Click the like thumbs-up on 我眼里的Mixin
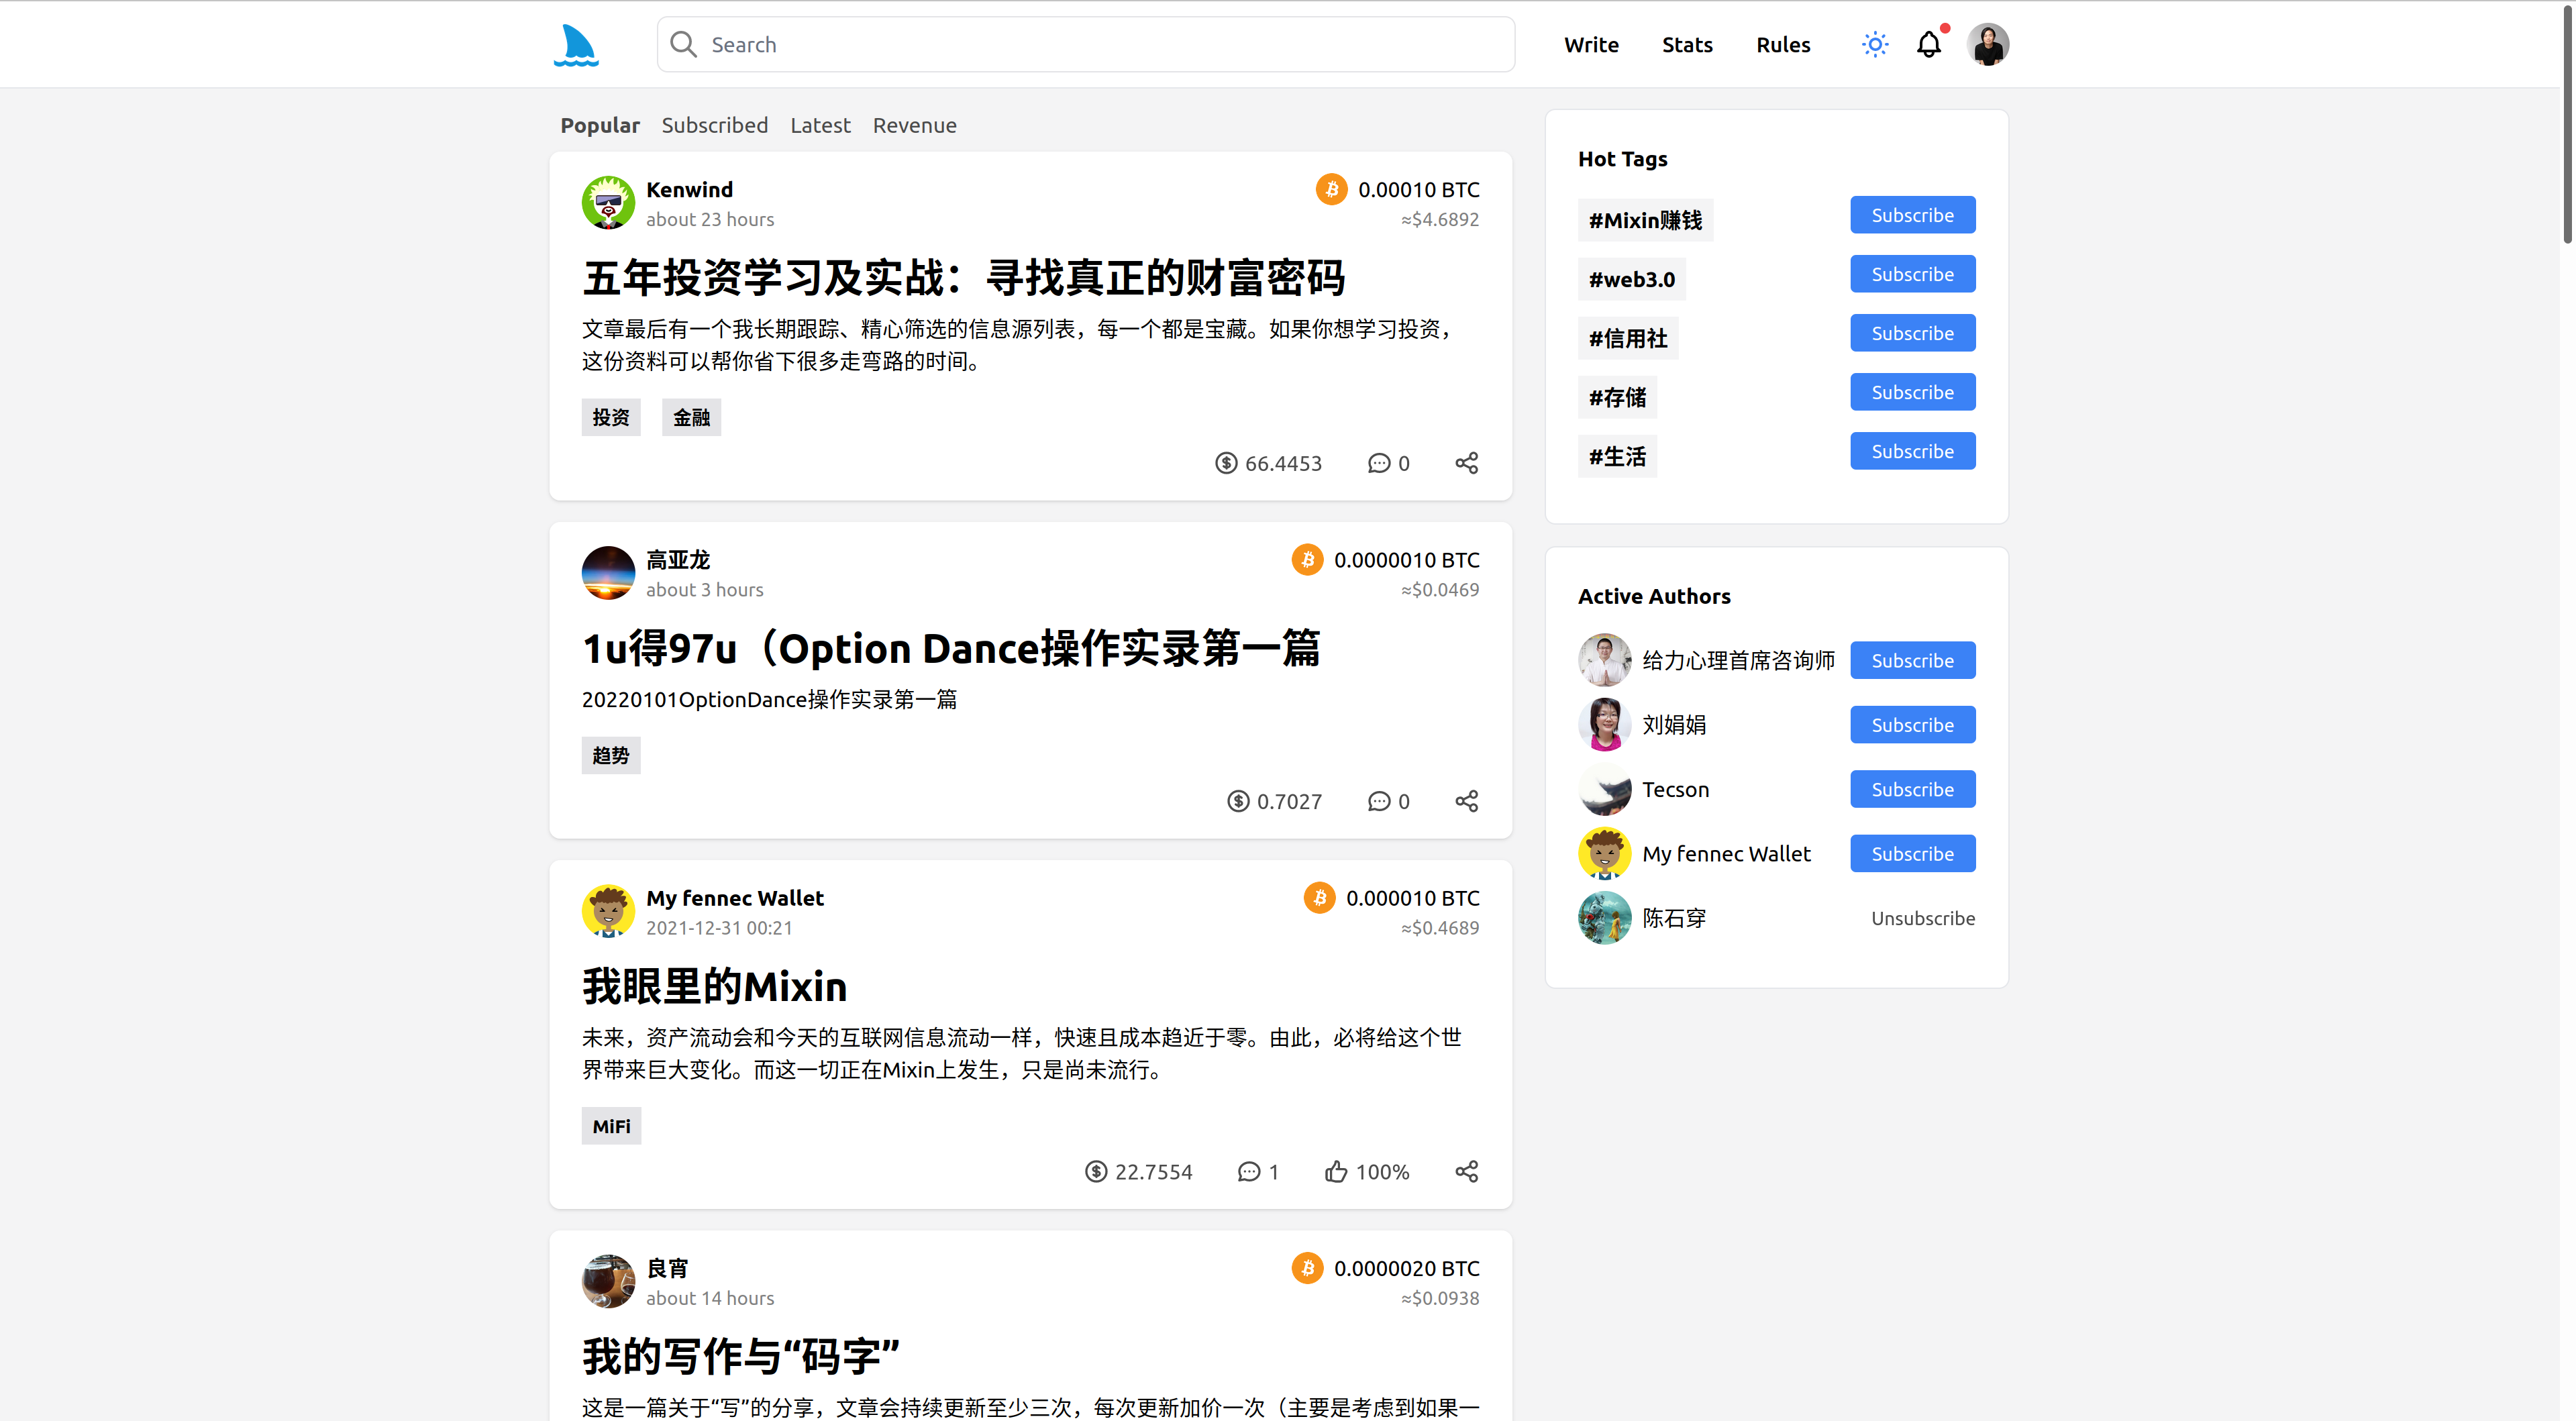Viewport: 2576px width, 1421px height. pyautogui.click(x=1336, y=1172)
